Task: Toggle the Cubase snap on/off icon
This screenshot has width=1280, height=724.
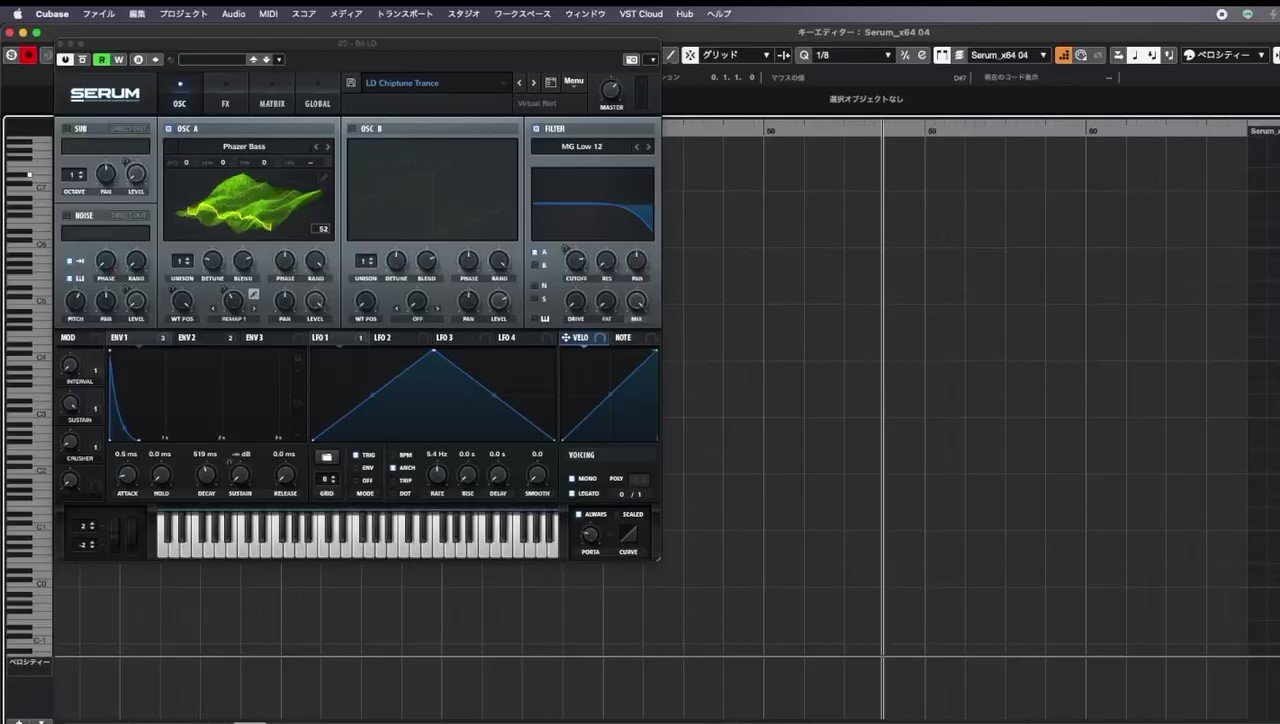Action: (690, 55)
